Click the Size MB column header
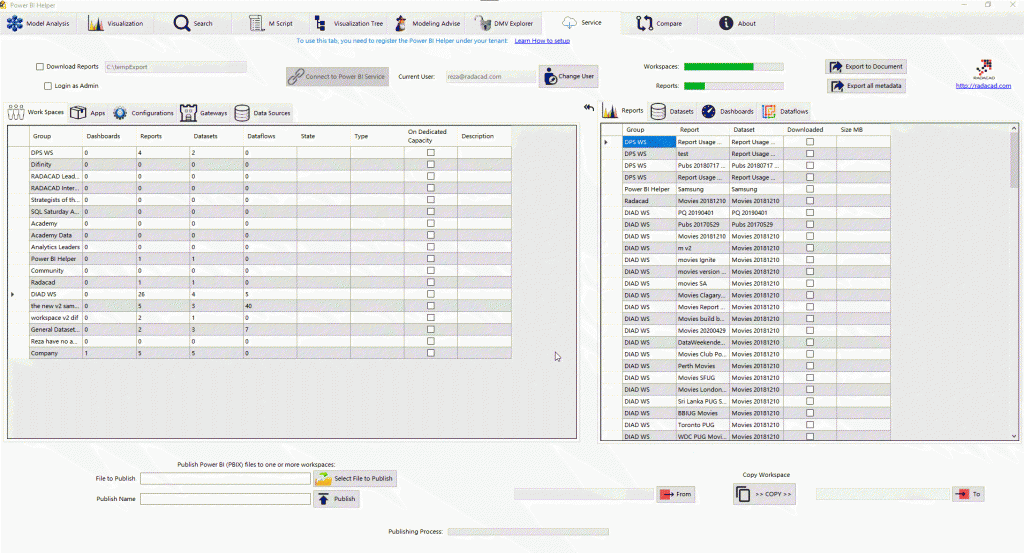The width and height of the screenshot is (1024, 553). (851, 130)
